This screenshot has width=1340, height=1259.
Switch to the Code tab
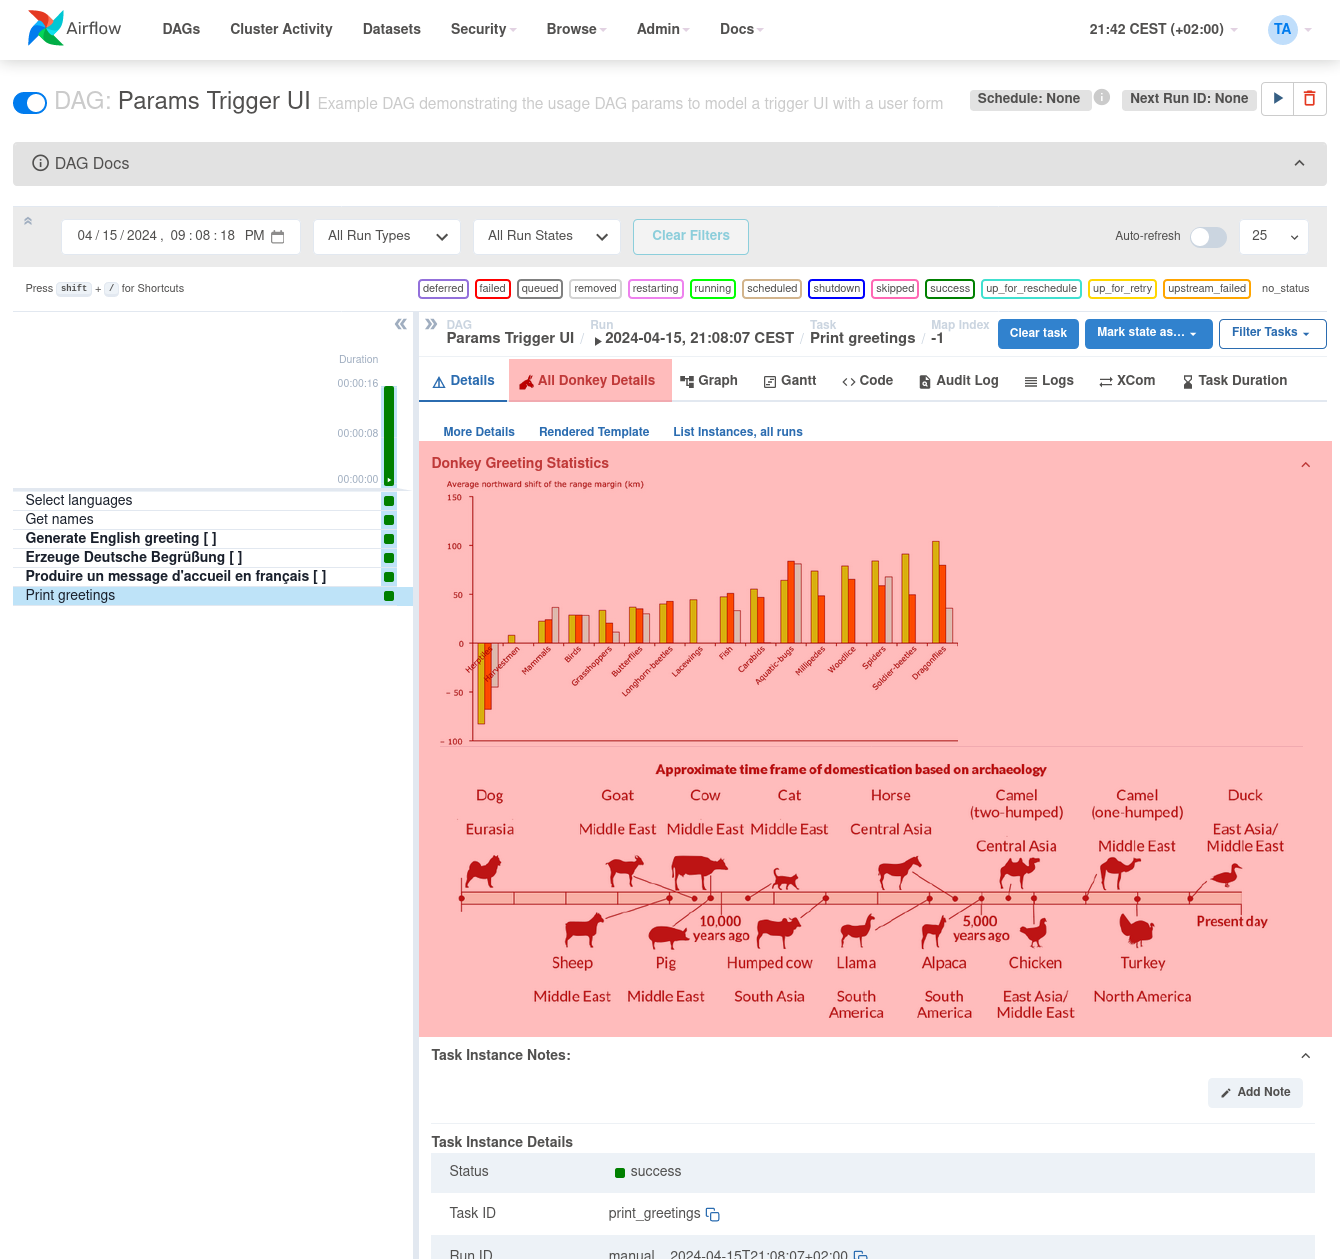(x=867, y=381)
